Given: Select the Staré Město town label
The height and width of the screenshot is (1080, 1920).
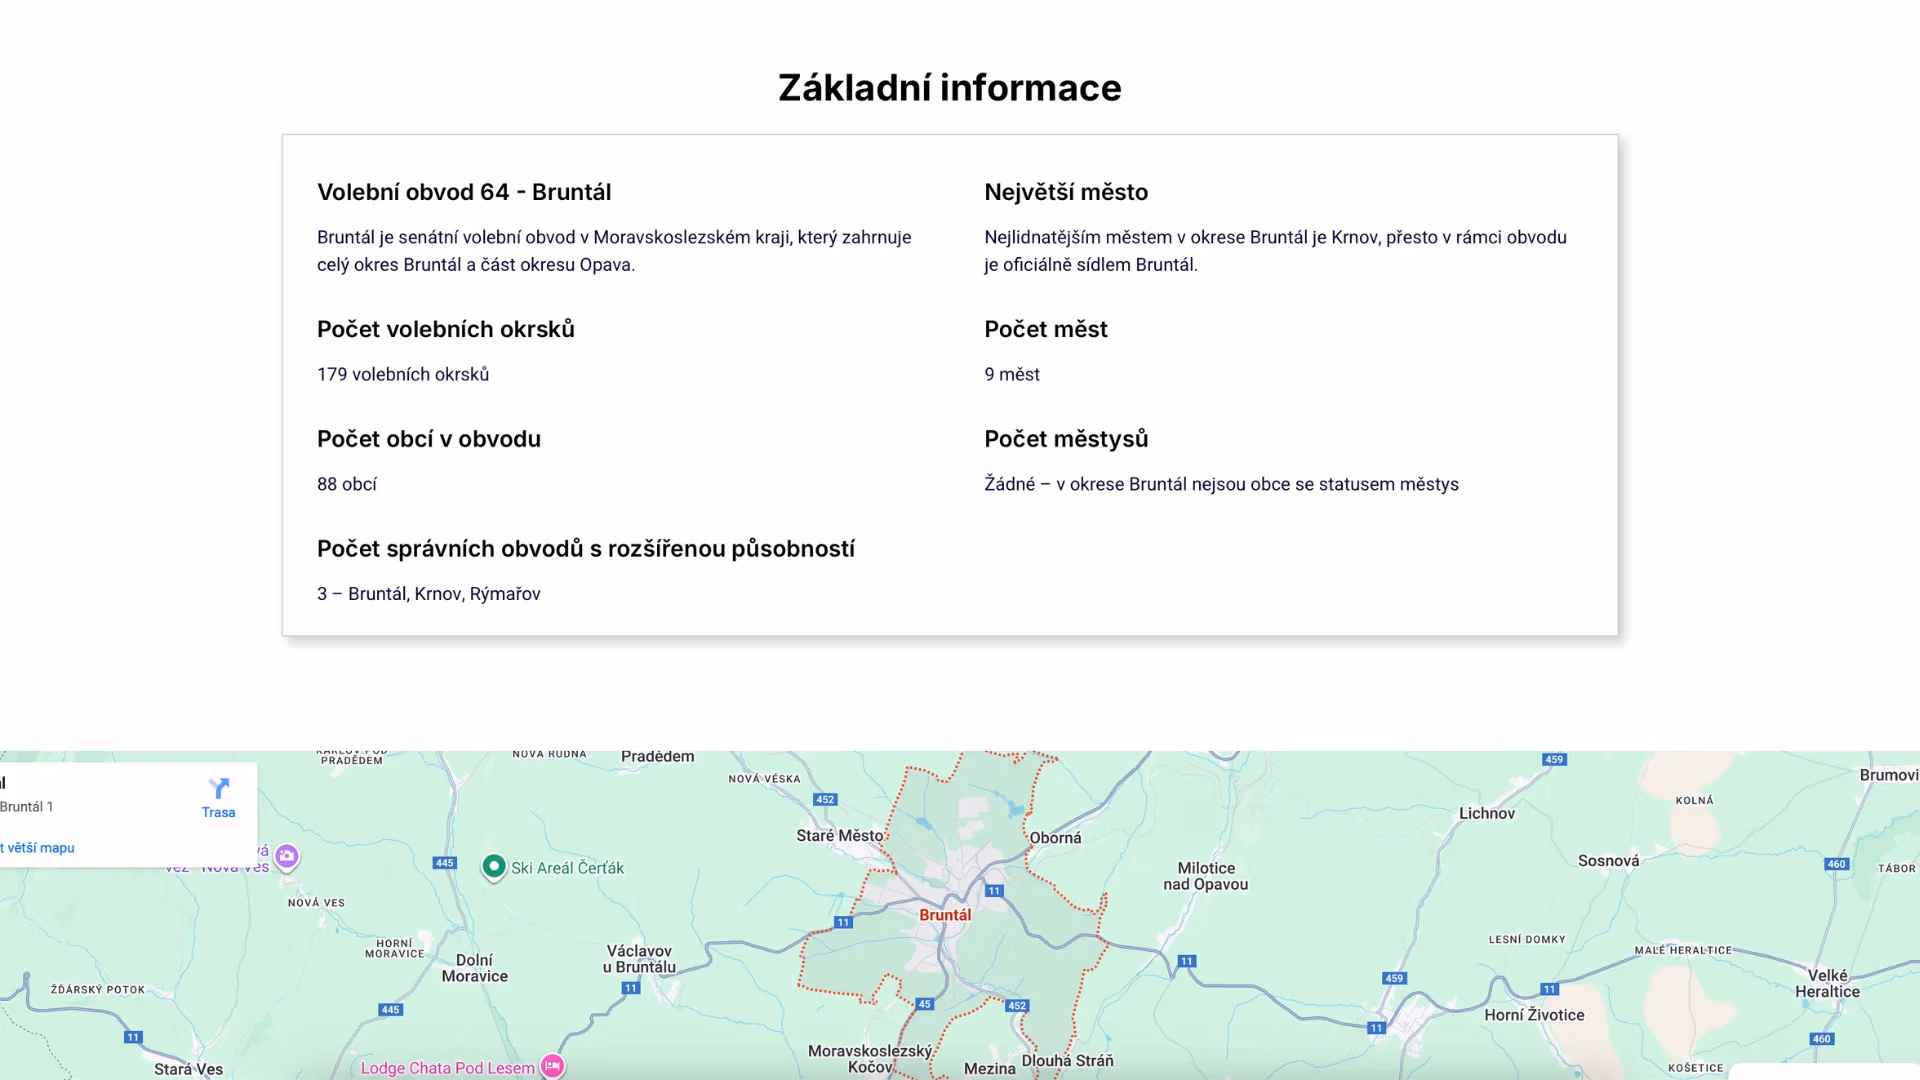Looking at the screenshot, I should tap(838, 835).
